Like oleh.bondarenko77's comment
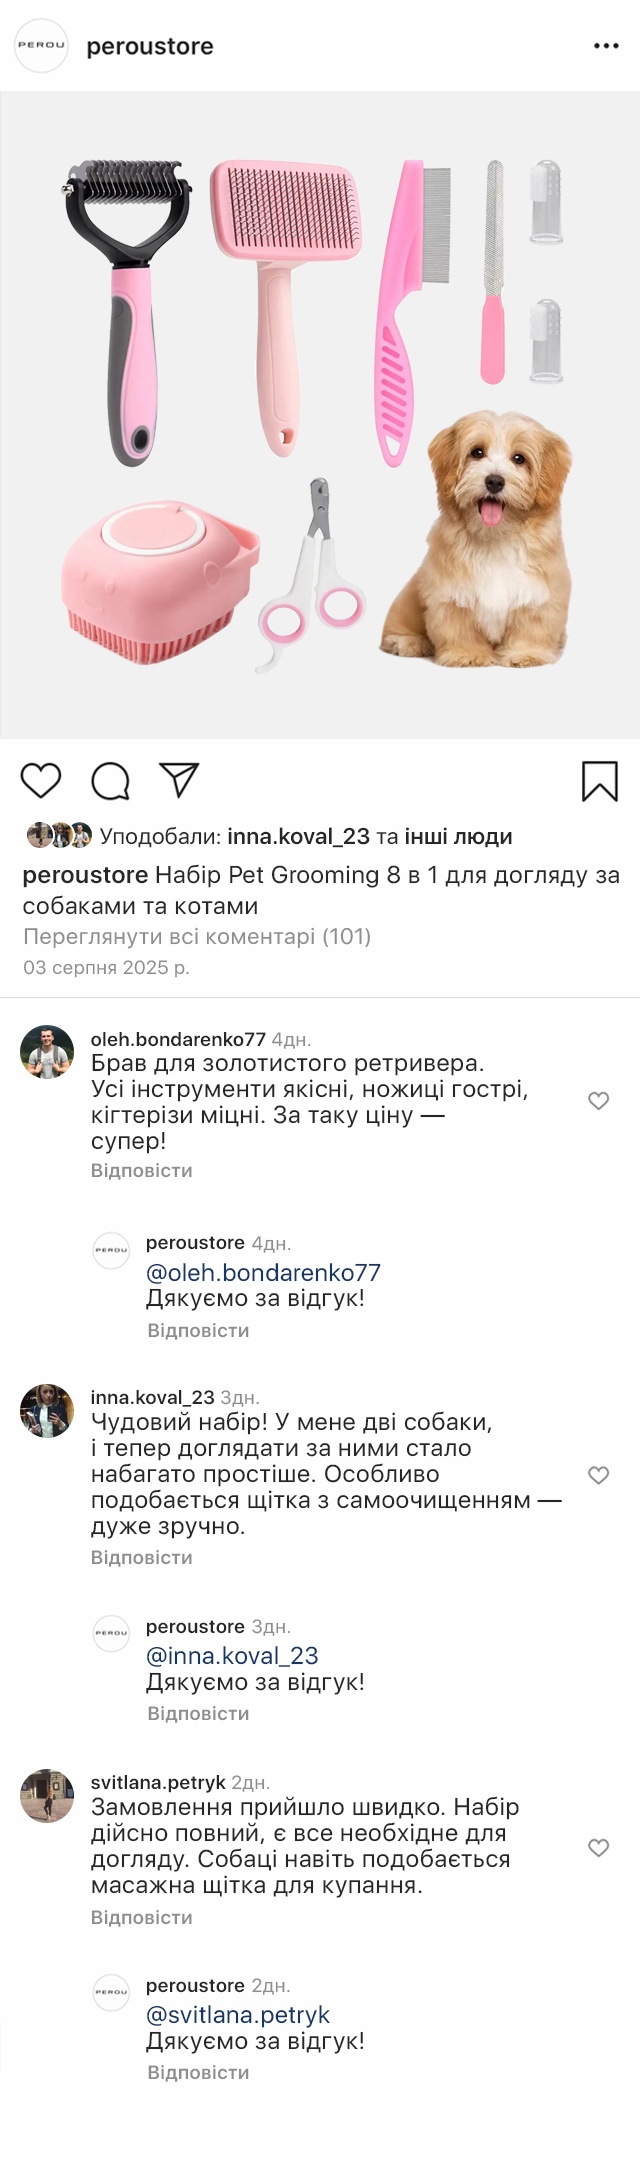640x2169 pixels. click(x=598, y=1101)
